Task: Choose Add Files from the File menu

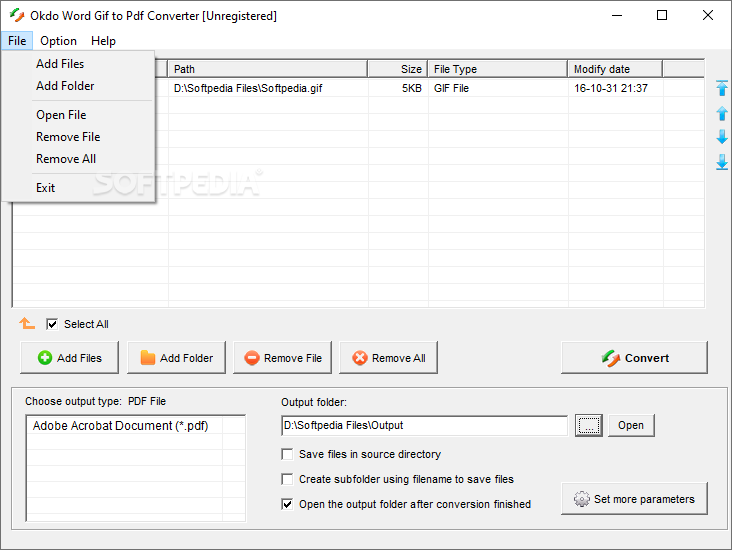Action: point(60,63)
